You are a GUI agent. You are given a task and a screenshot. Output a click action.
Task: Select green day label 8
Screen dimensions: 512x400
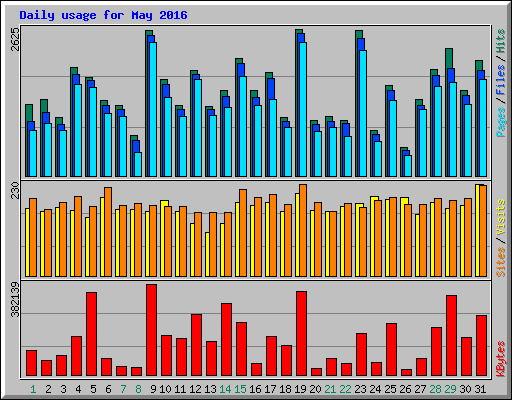click(138, 389)
